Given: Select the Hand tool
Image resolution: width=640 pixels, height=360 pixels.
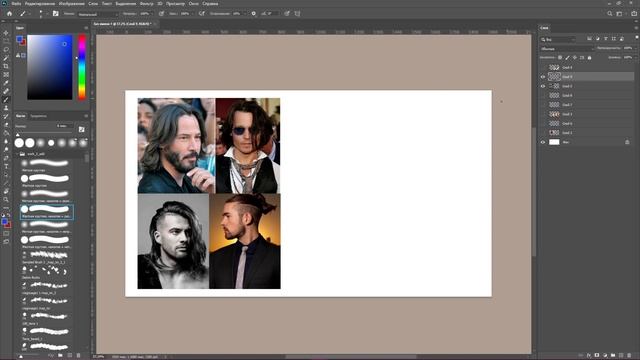Looking at the screenshot, I should point(6,191).
